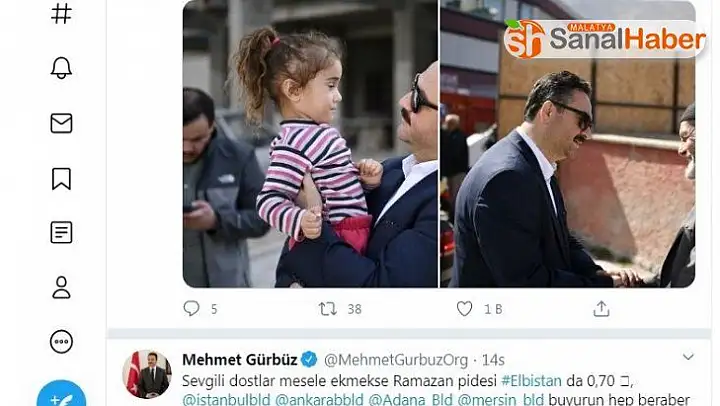
Task: Open the Bookmarks icon in the sidebar
Action: click(x=61, y=179)
